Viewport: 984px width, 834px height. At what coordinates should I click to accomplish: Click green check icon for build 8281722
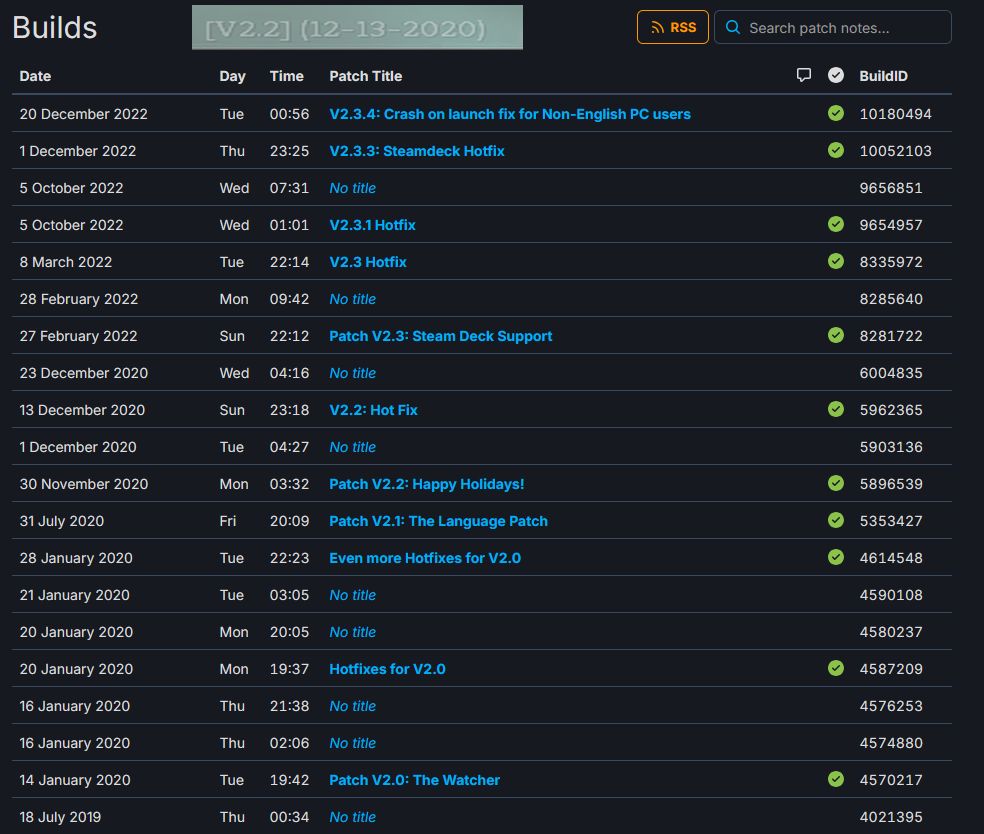835,336
